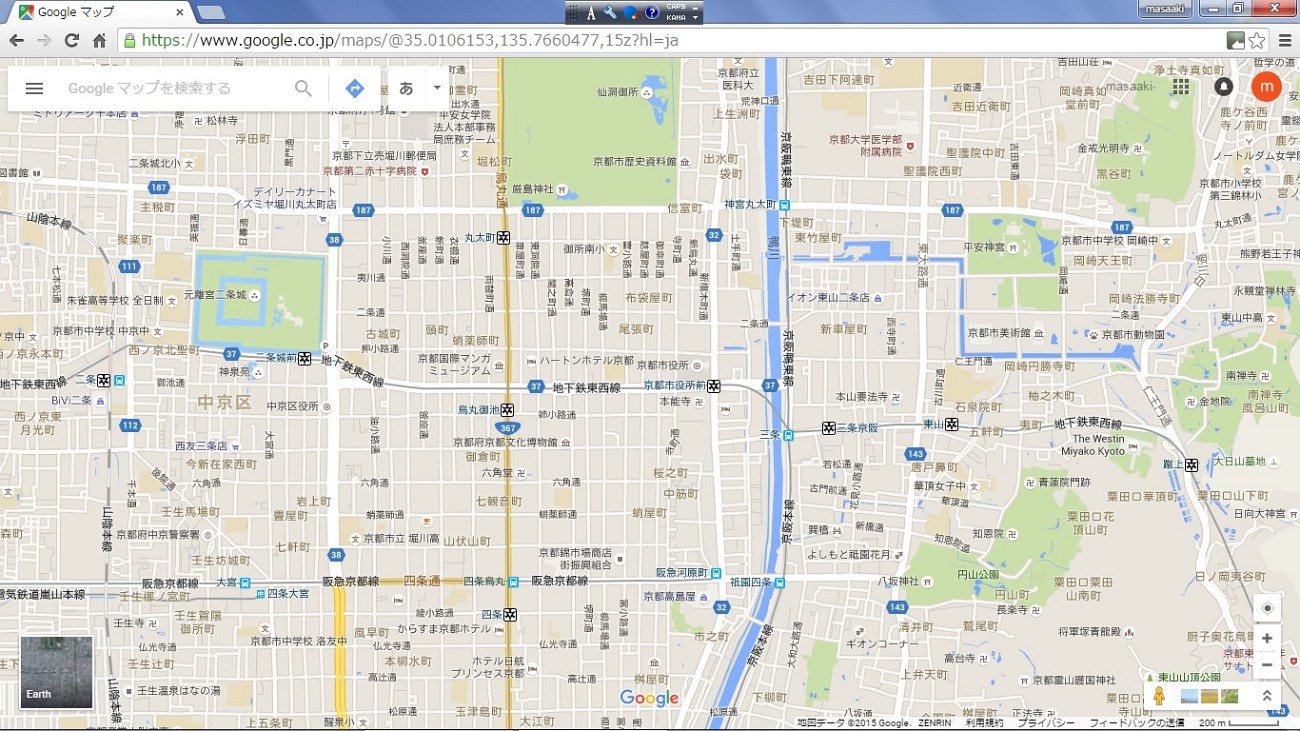Image resolution: width=1300 pixels, height=731 pixels.
Task: Click the 中京区 ward label
Action: [223, 402]
